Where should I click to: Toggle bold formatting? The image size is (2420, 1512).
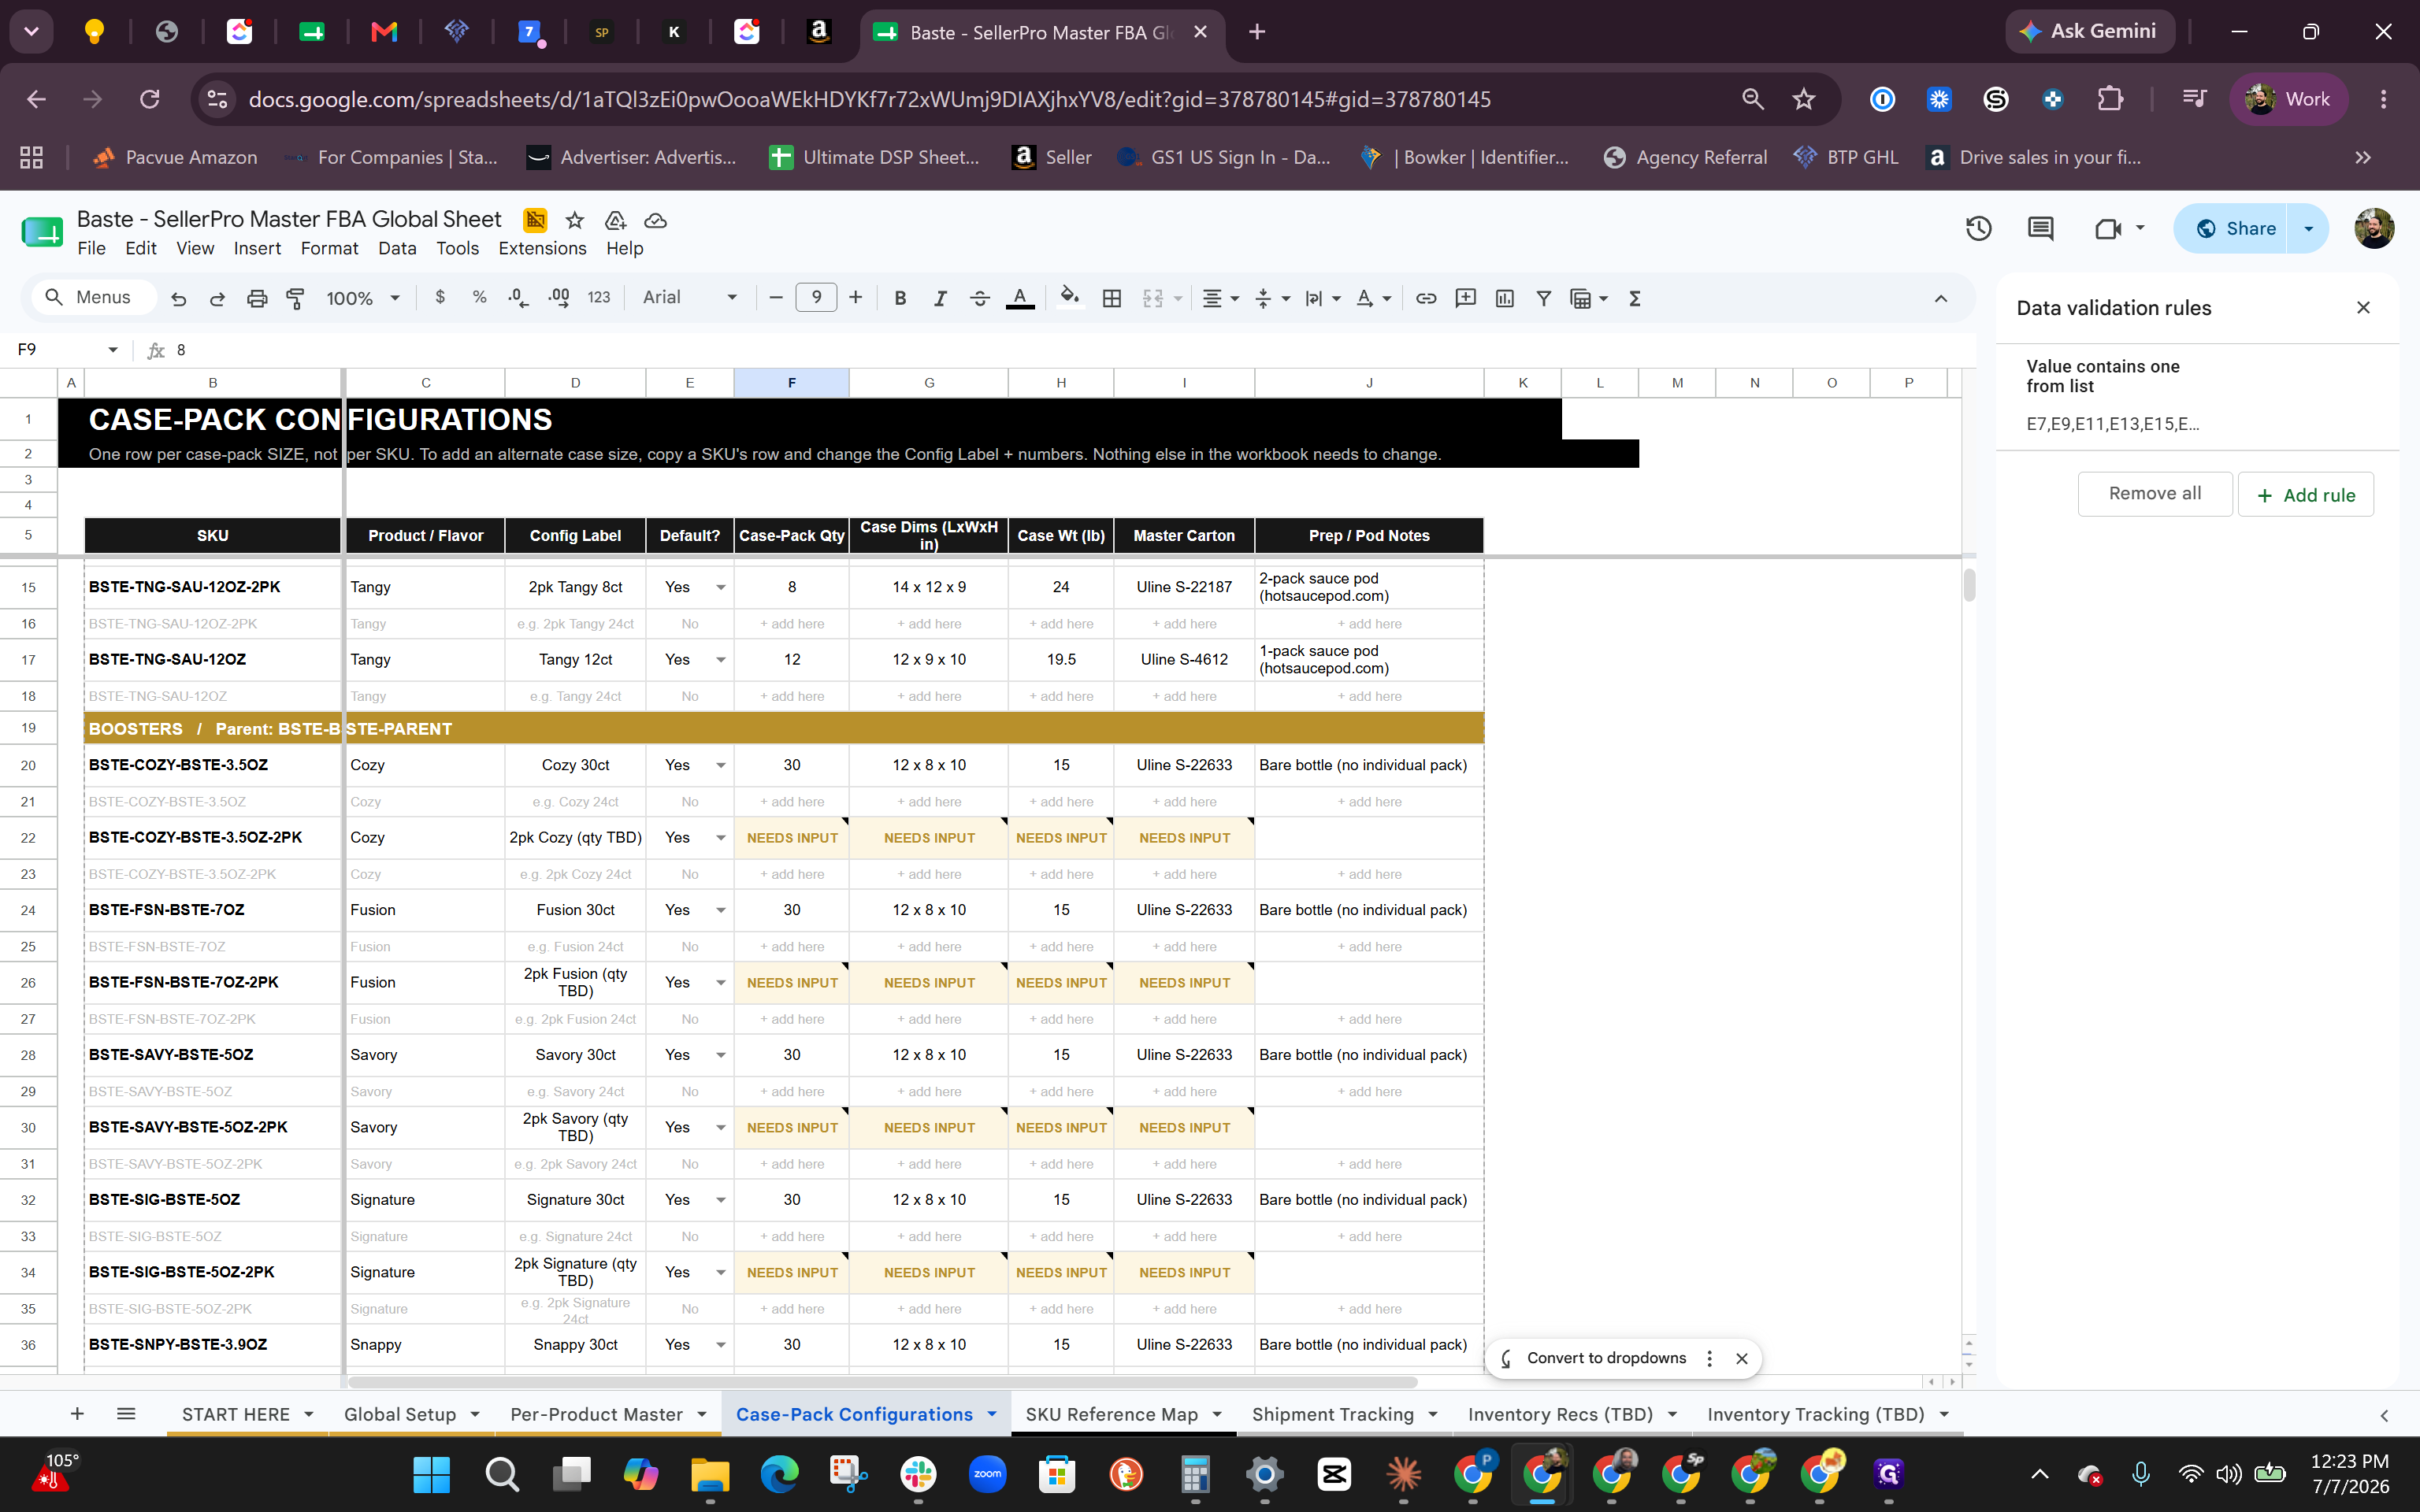tap(900, 298)
